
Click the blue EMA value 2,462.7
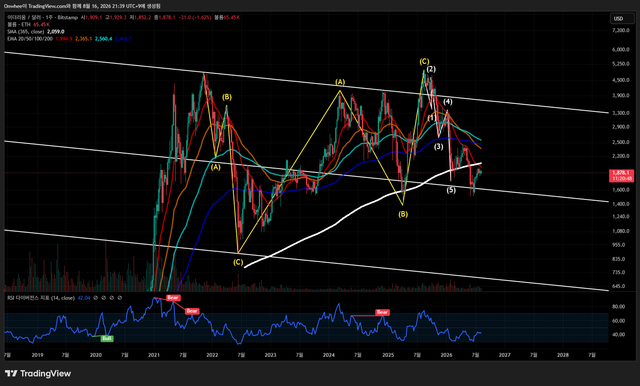tap(123, 38)
